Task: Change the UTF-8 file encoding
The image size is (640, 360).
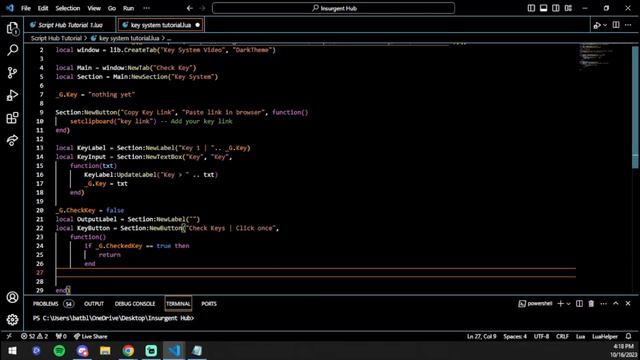Action: tap(542, 336)
